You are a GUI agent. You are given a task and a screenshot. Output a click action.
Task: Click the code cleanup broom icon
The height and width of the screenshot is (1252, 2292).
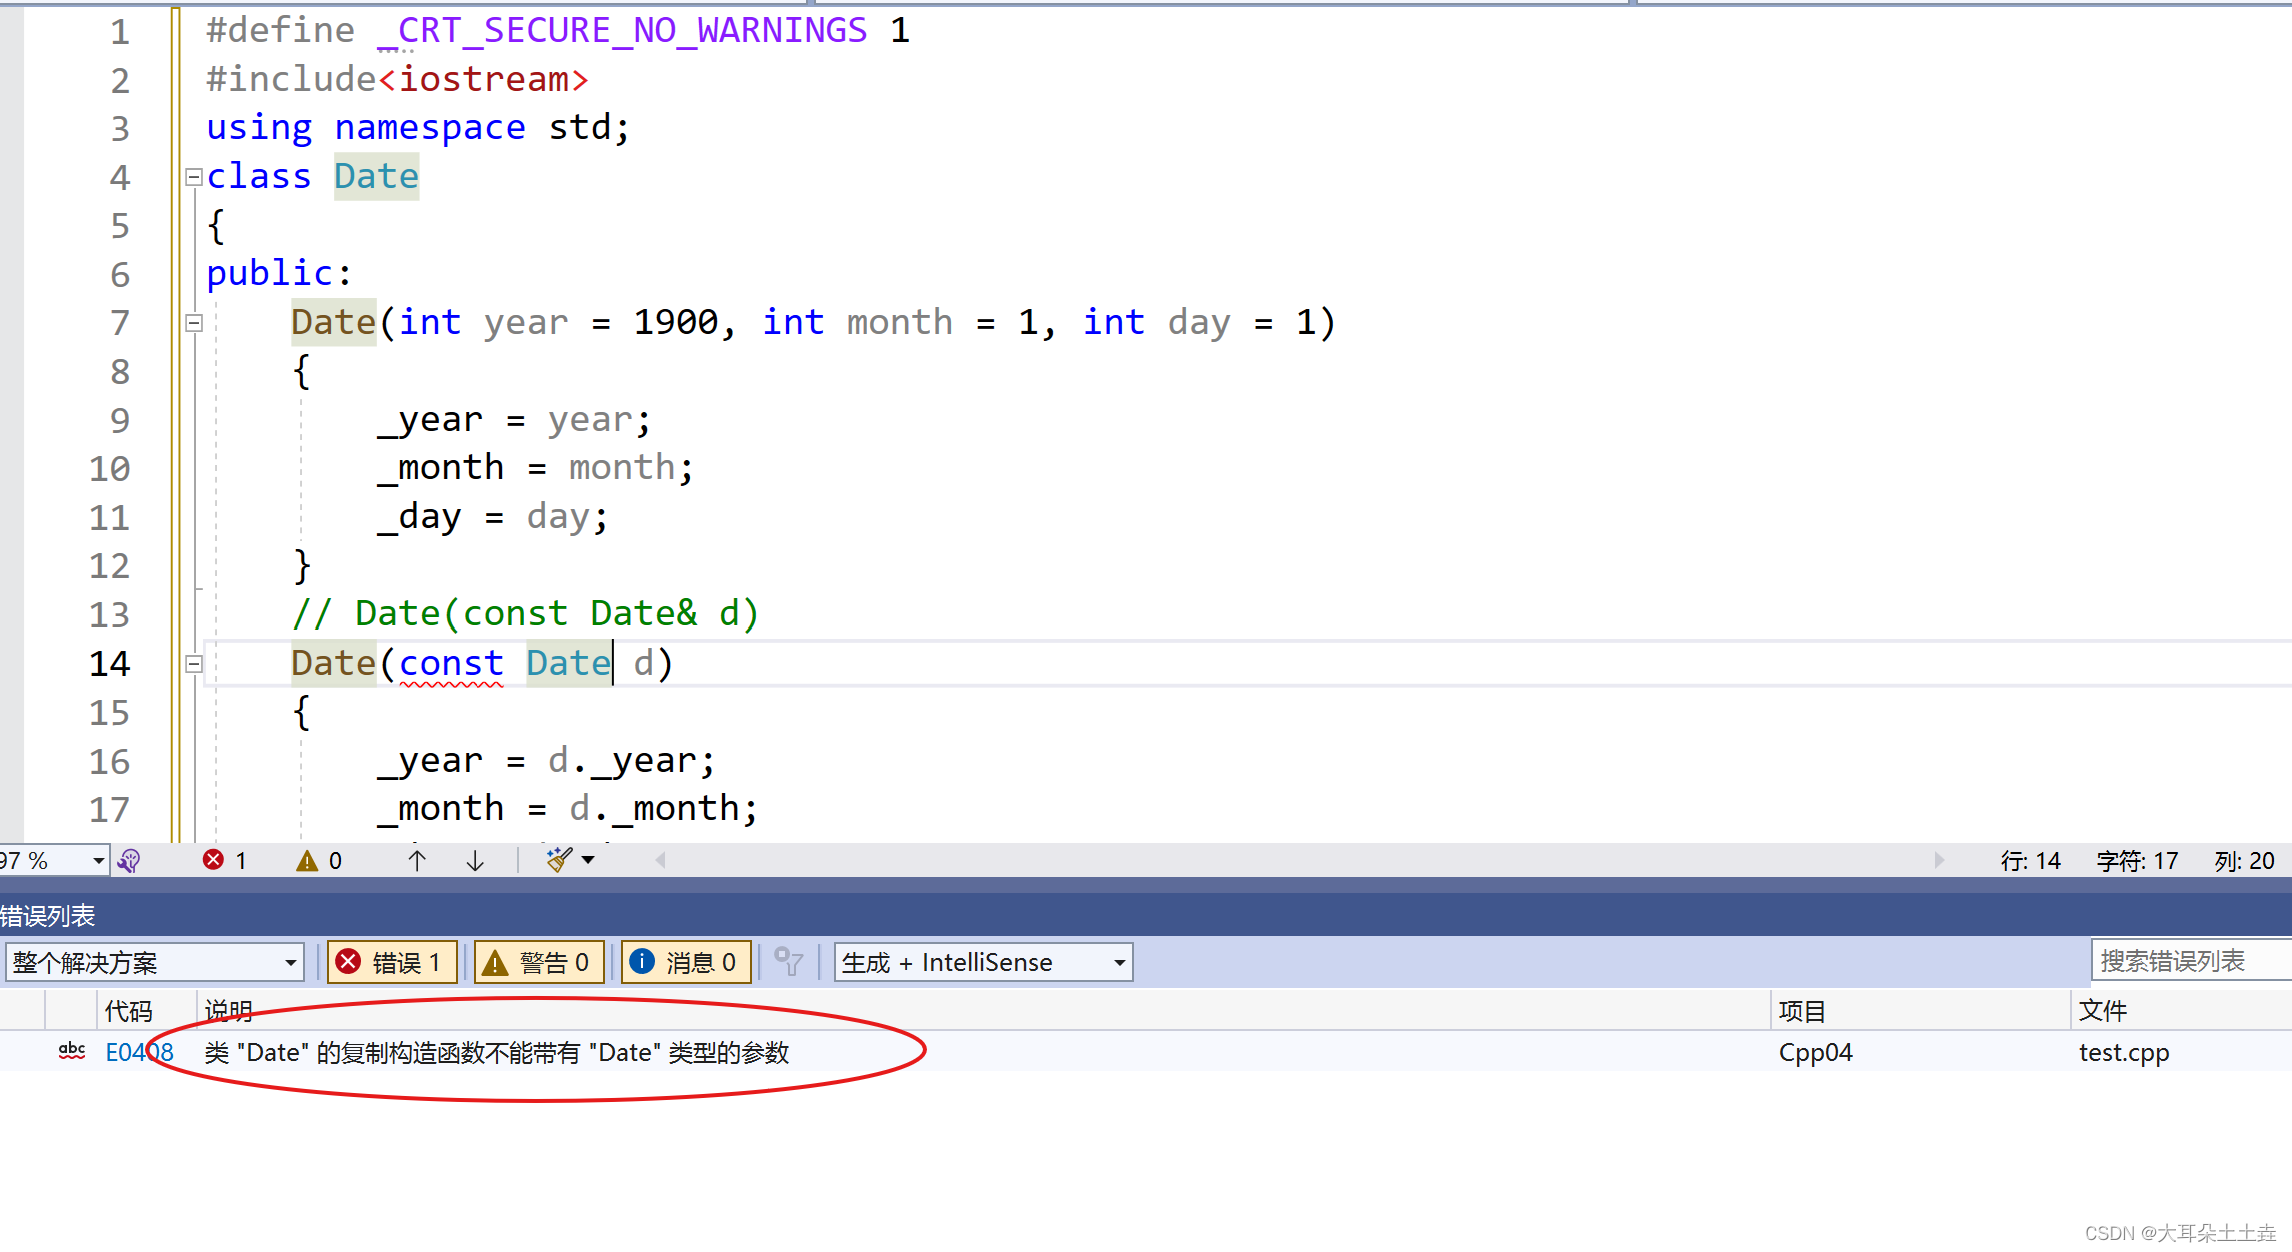tap(559, 860)
